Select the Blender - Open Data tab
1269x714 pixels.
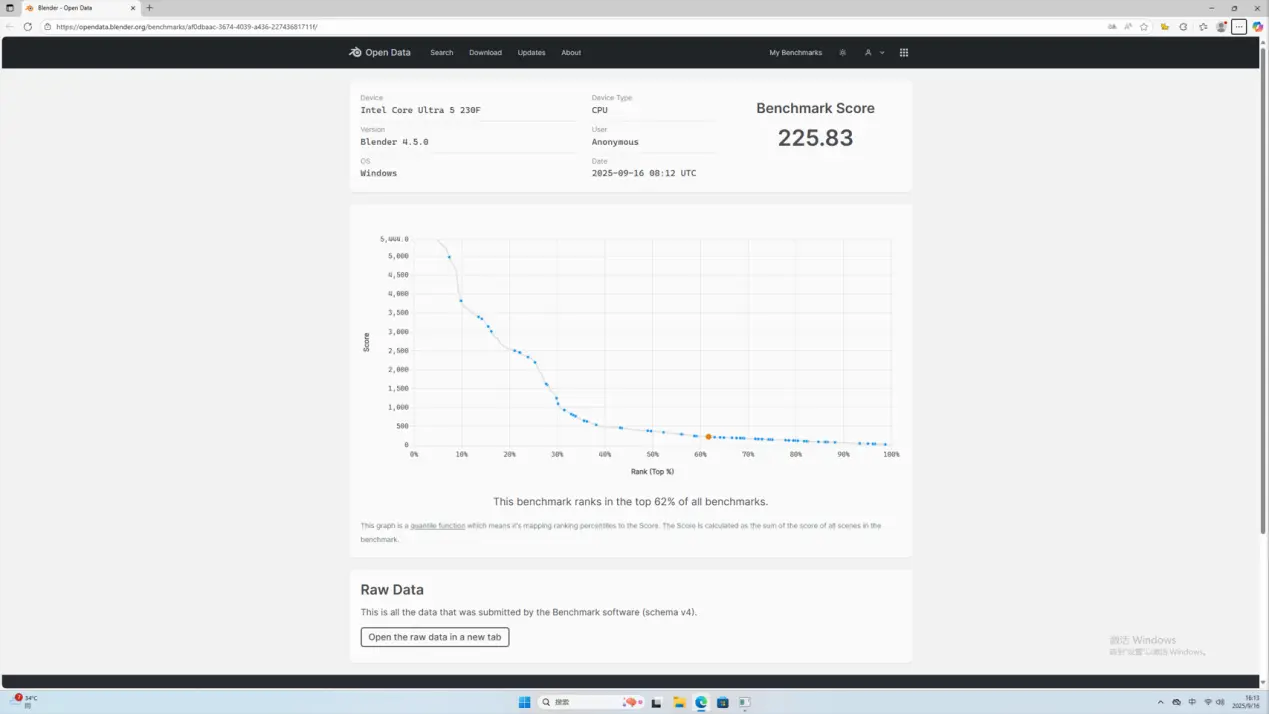click(x=80, y=8)
